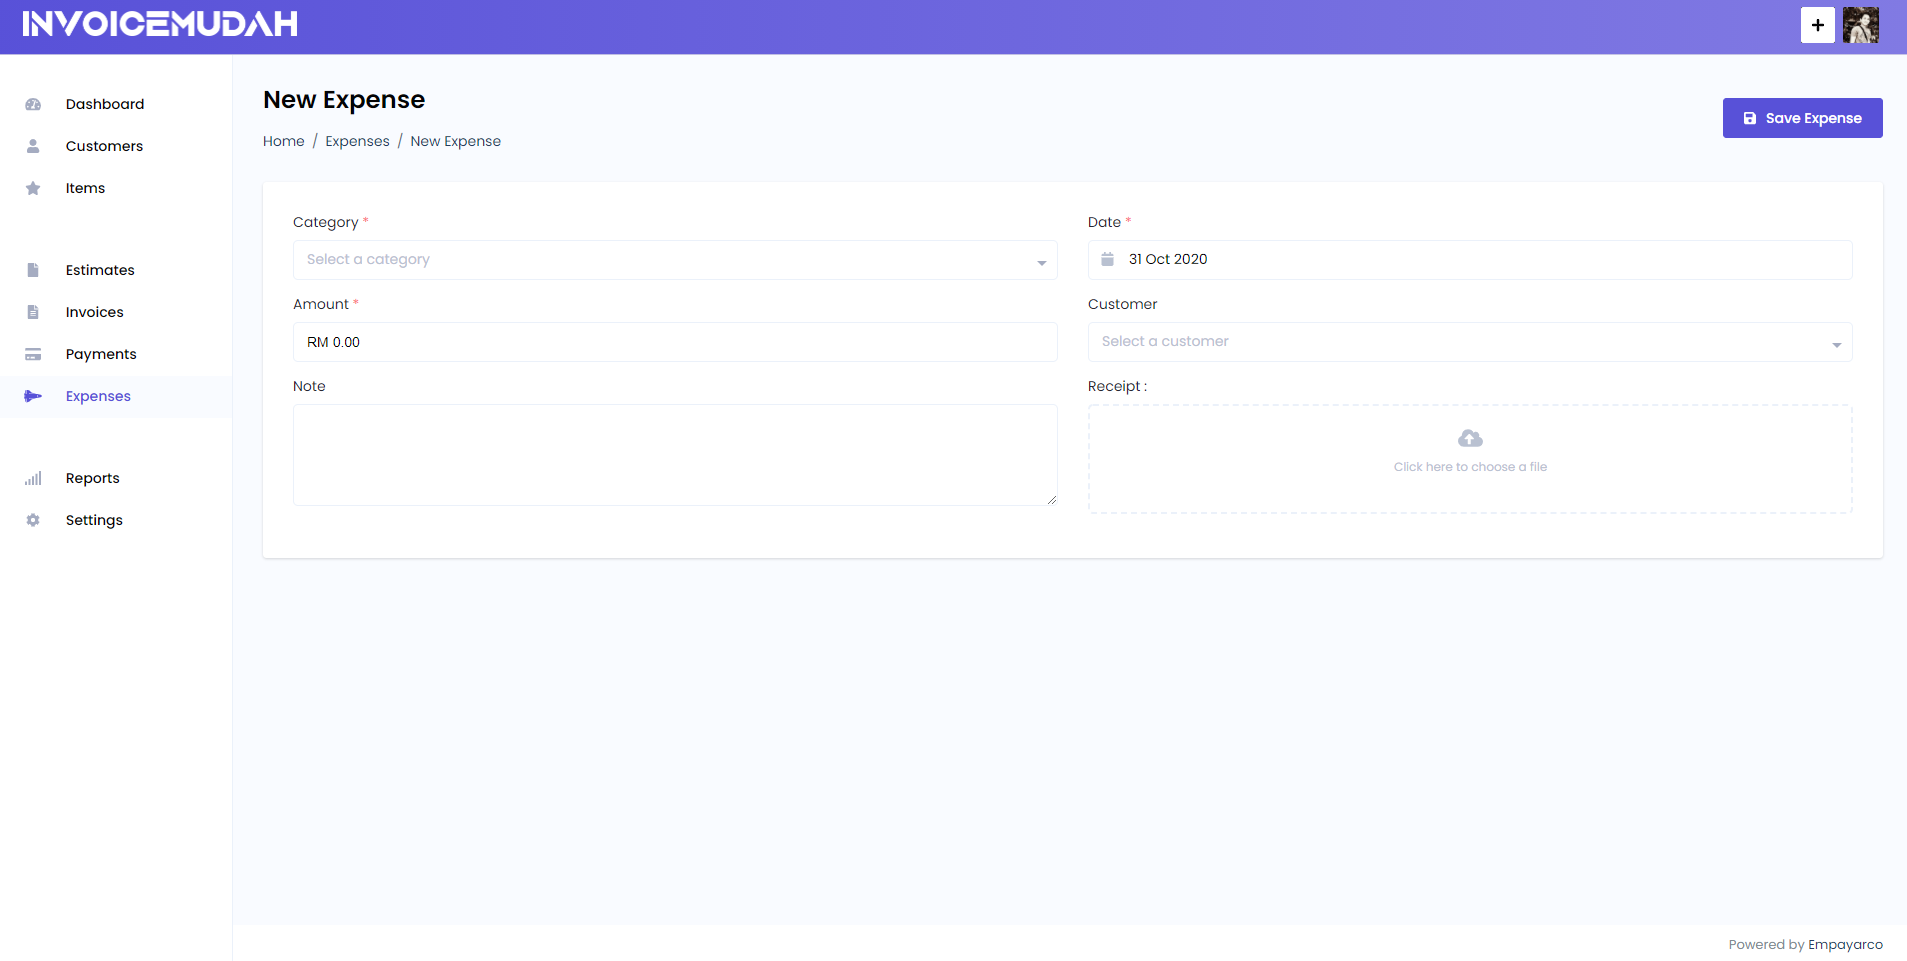This screenshot has width=1907, height=961.
Task: Select Expenses in sidebar
Action: pos(116,396)
